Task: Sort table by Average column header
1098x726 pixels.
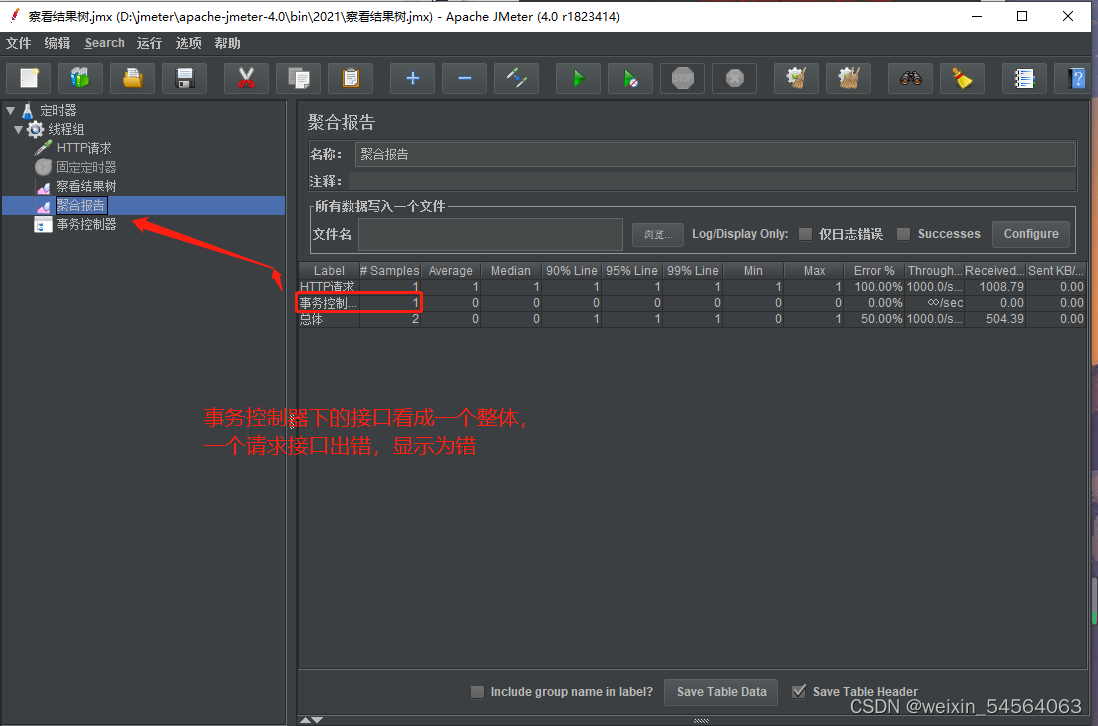Action: pyautogui.click(x=450, y=271)
